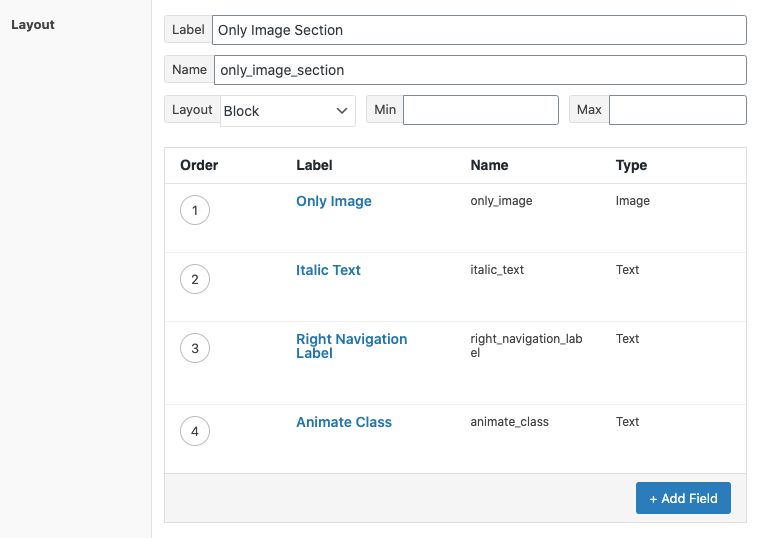Click the Max limit input
This screenshot has width=758, height=538.
tap(677, 110)
